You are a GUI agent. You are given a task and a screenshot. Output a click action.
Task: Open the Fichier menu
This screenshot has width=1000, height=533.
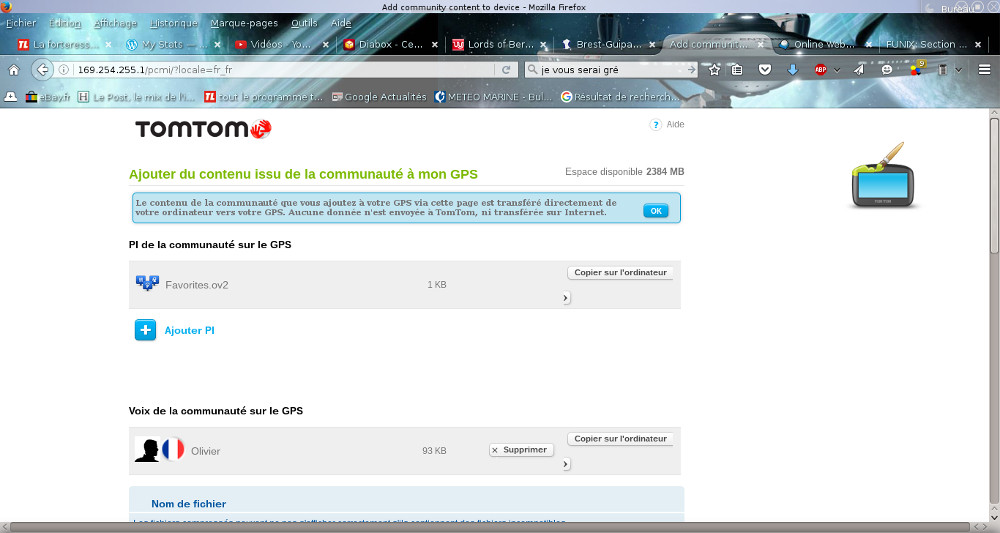click(x=21, y=23)
